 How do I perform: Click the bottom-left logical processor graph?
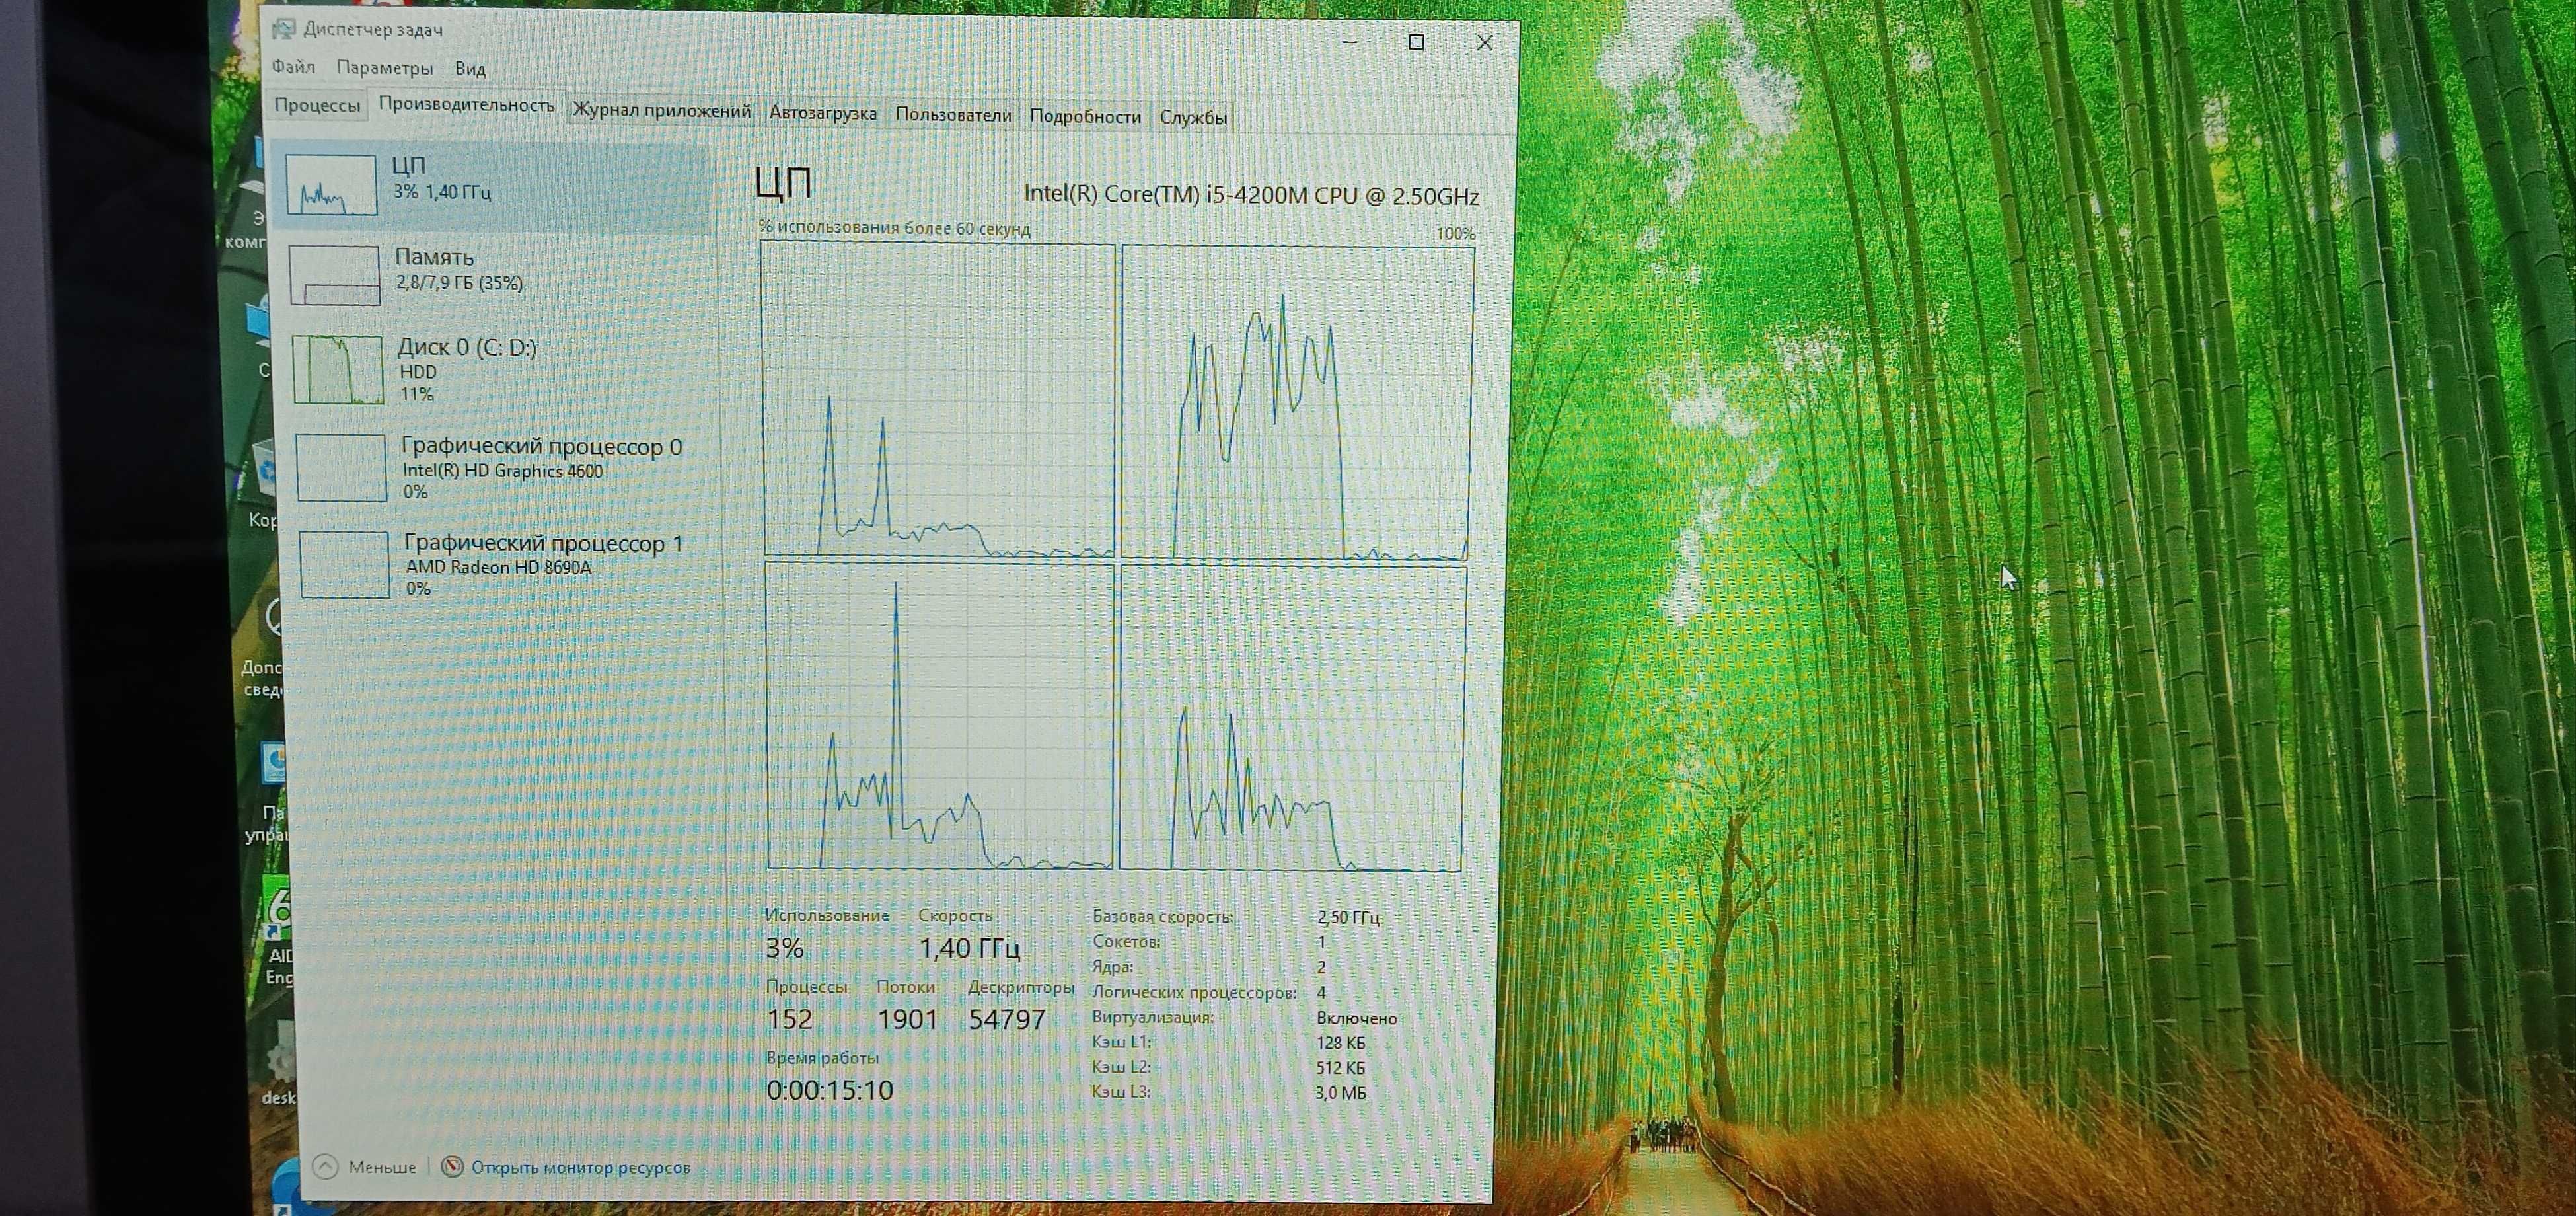point(940,716)
